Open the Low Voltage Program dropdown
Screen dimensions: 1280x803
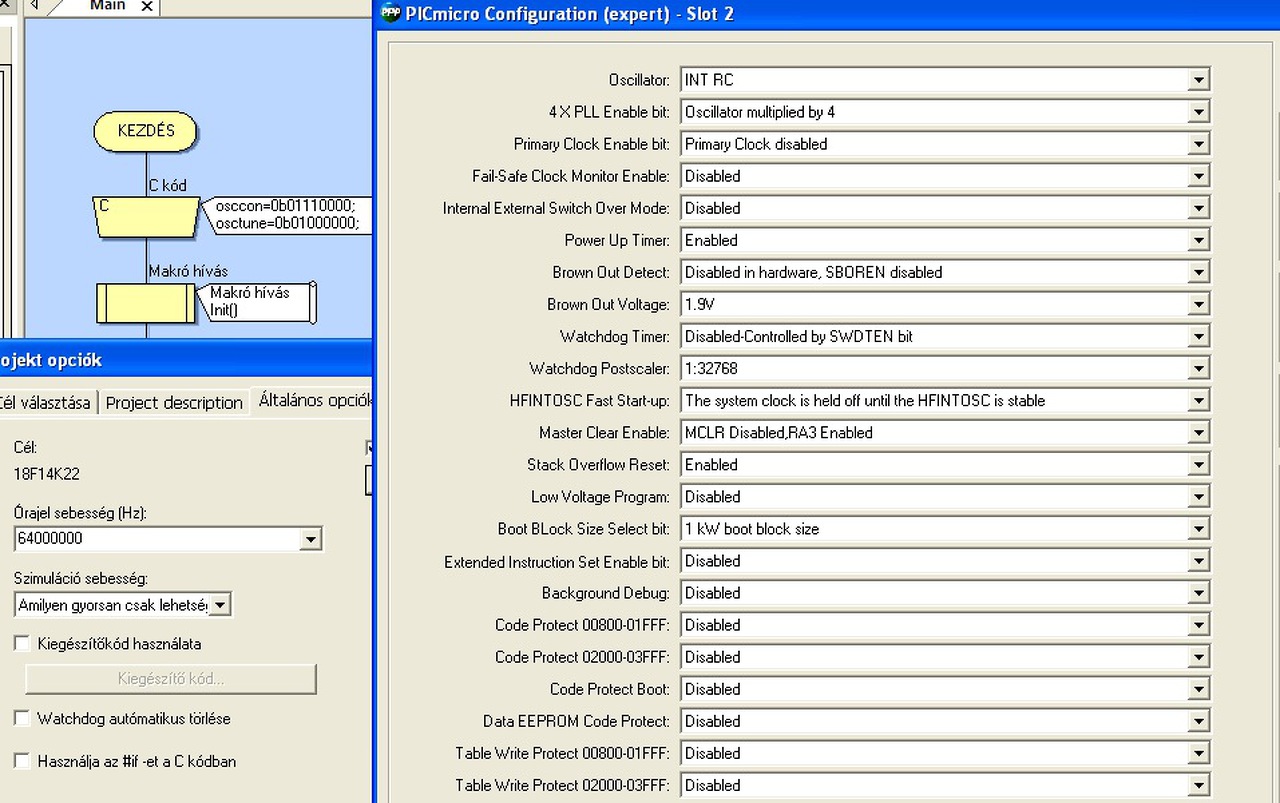[x=1199, y=496]
